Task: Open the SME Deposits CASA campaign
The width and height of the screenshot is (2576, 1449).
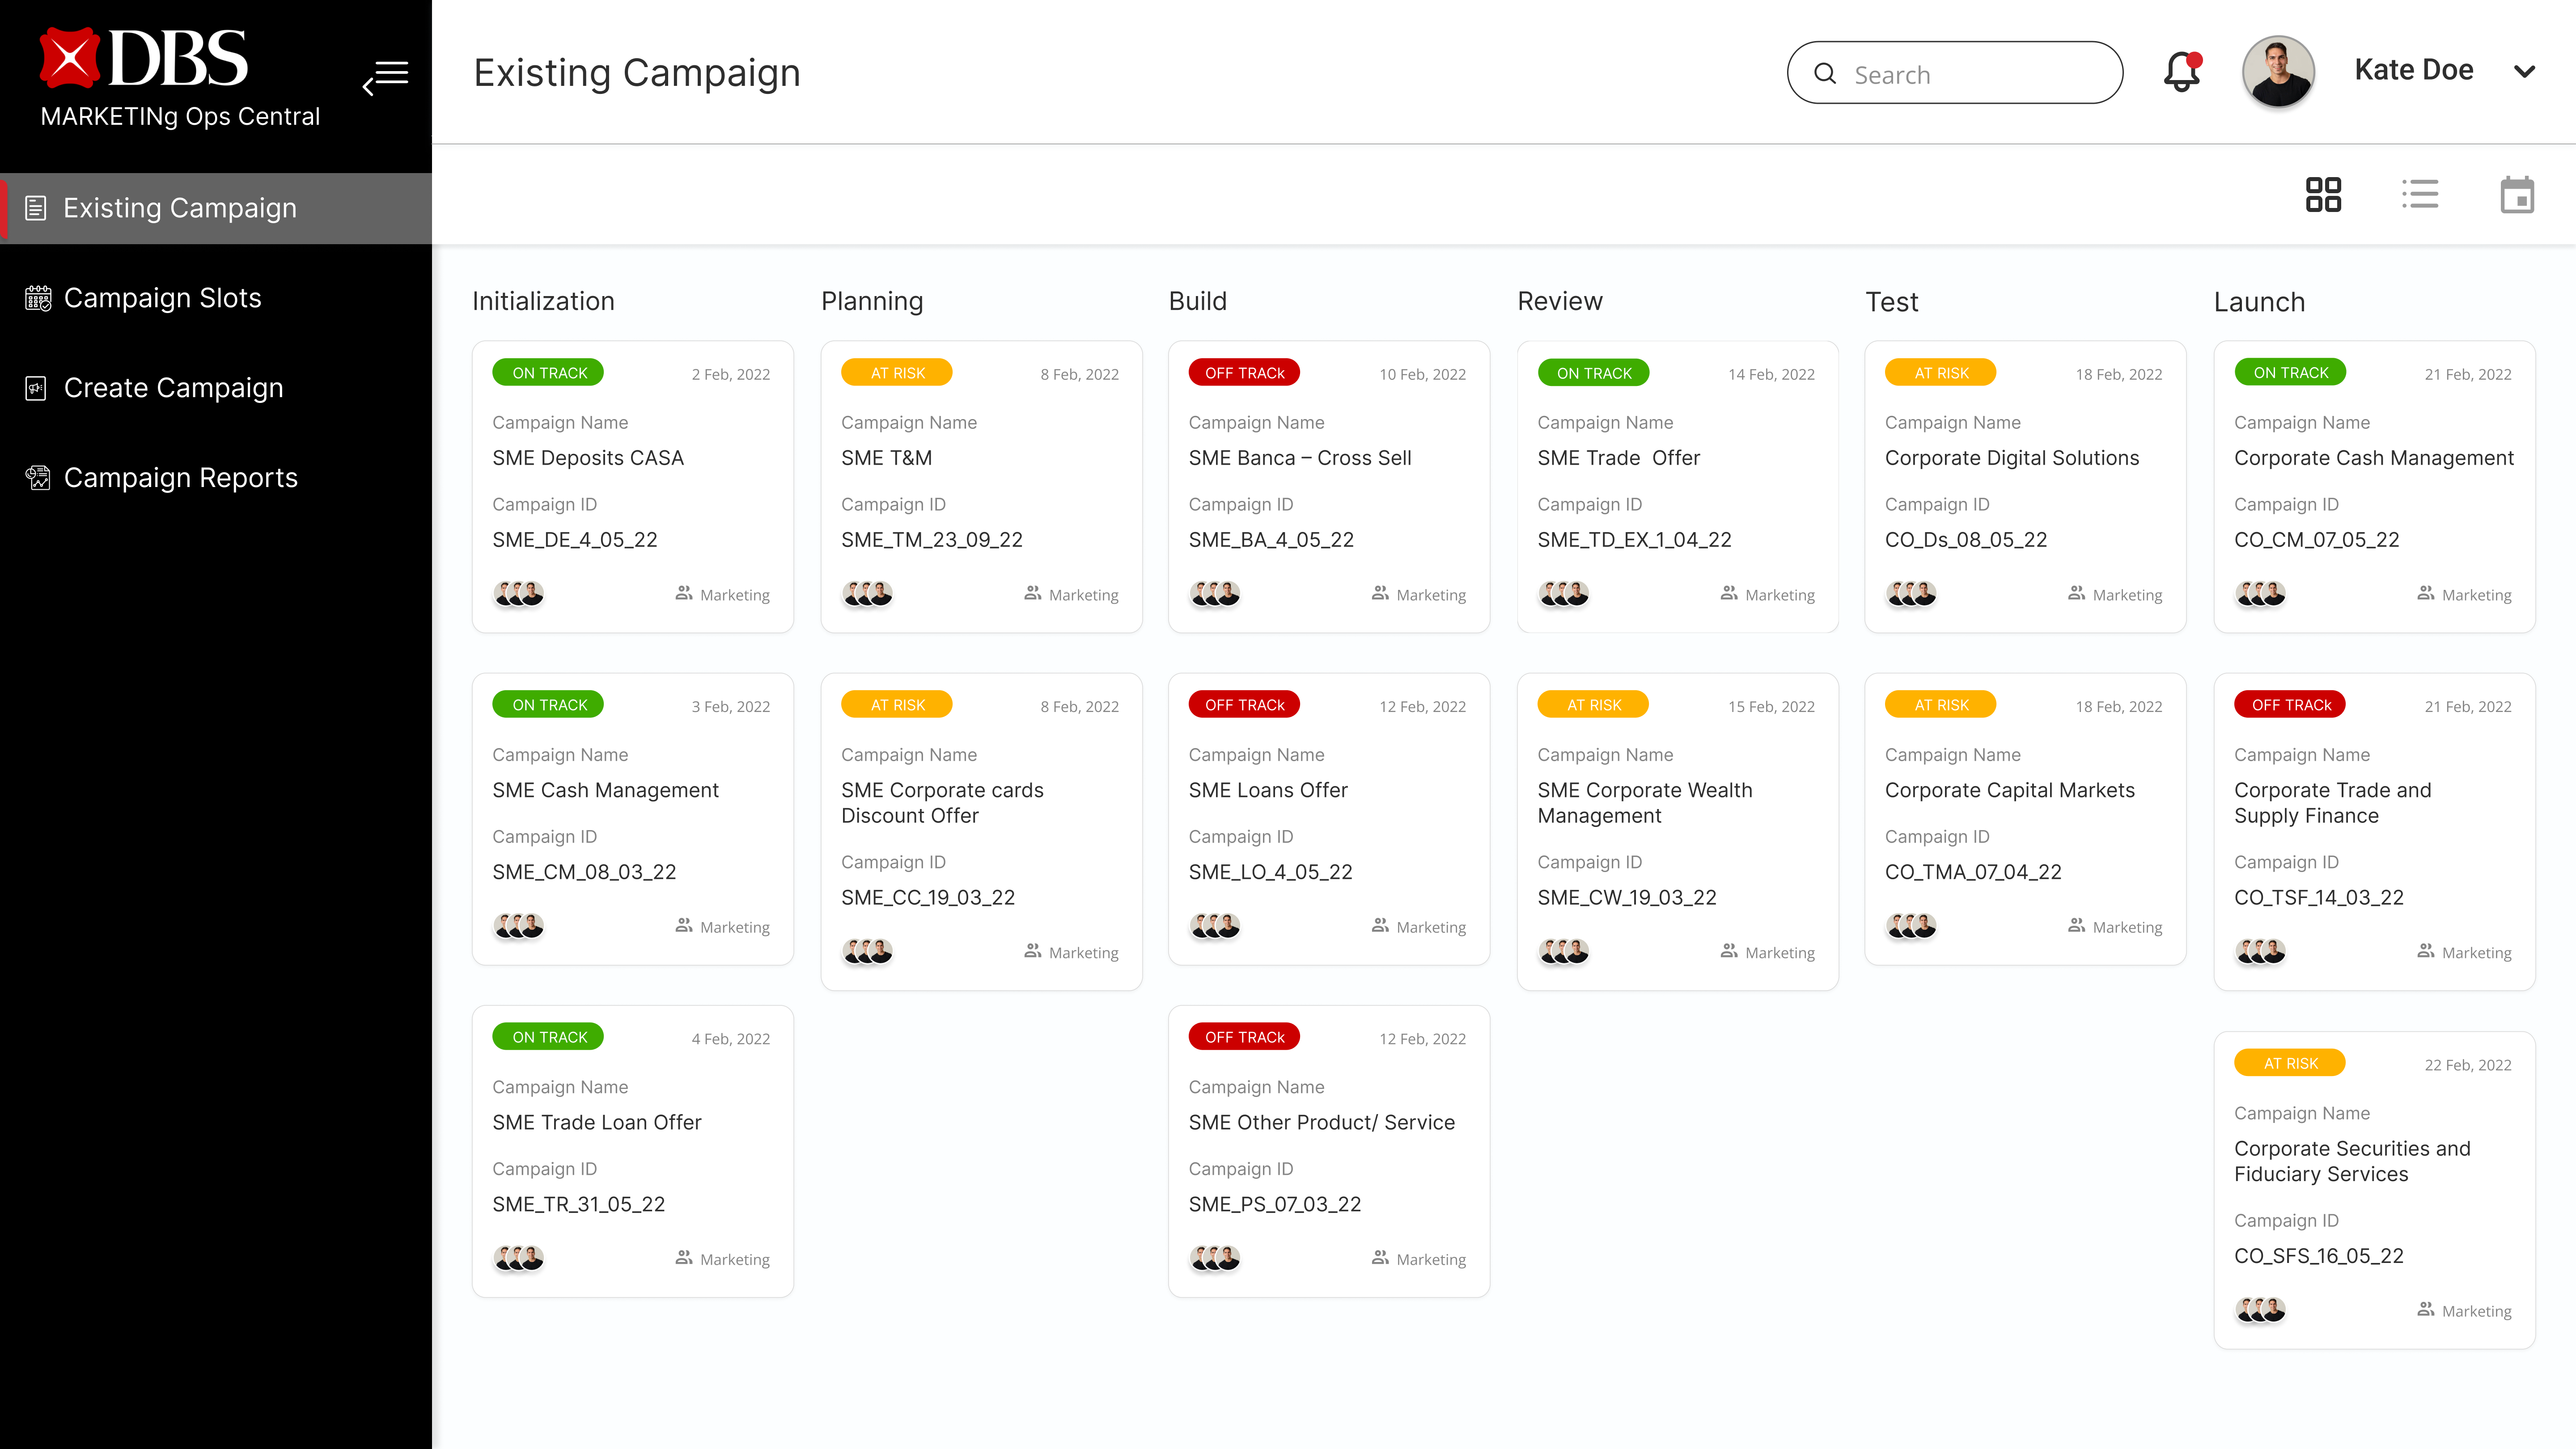Action: 633,487
